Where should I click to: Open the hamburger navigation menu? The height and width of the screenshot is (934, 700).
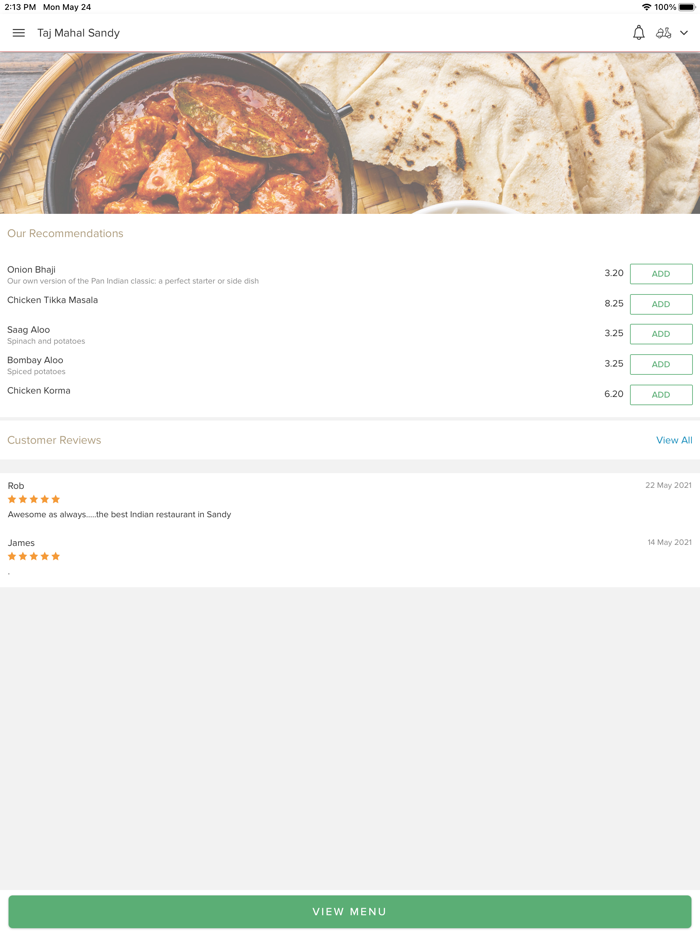click(18, 33)
